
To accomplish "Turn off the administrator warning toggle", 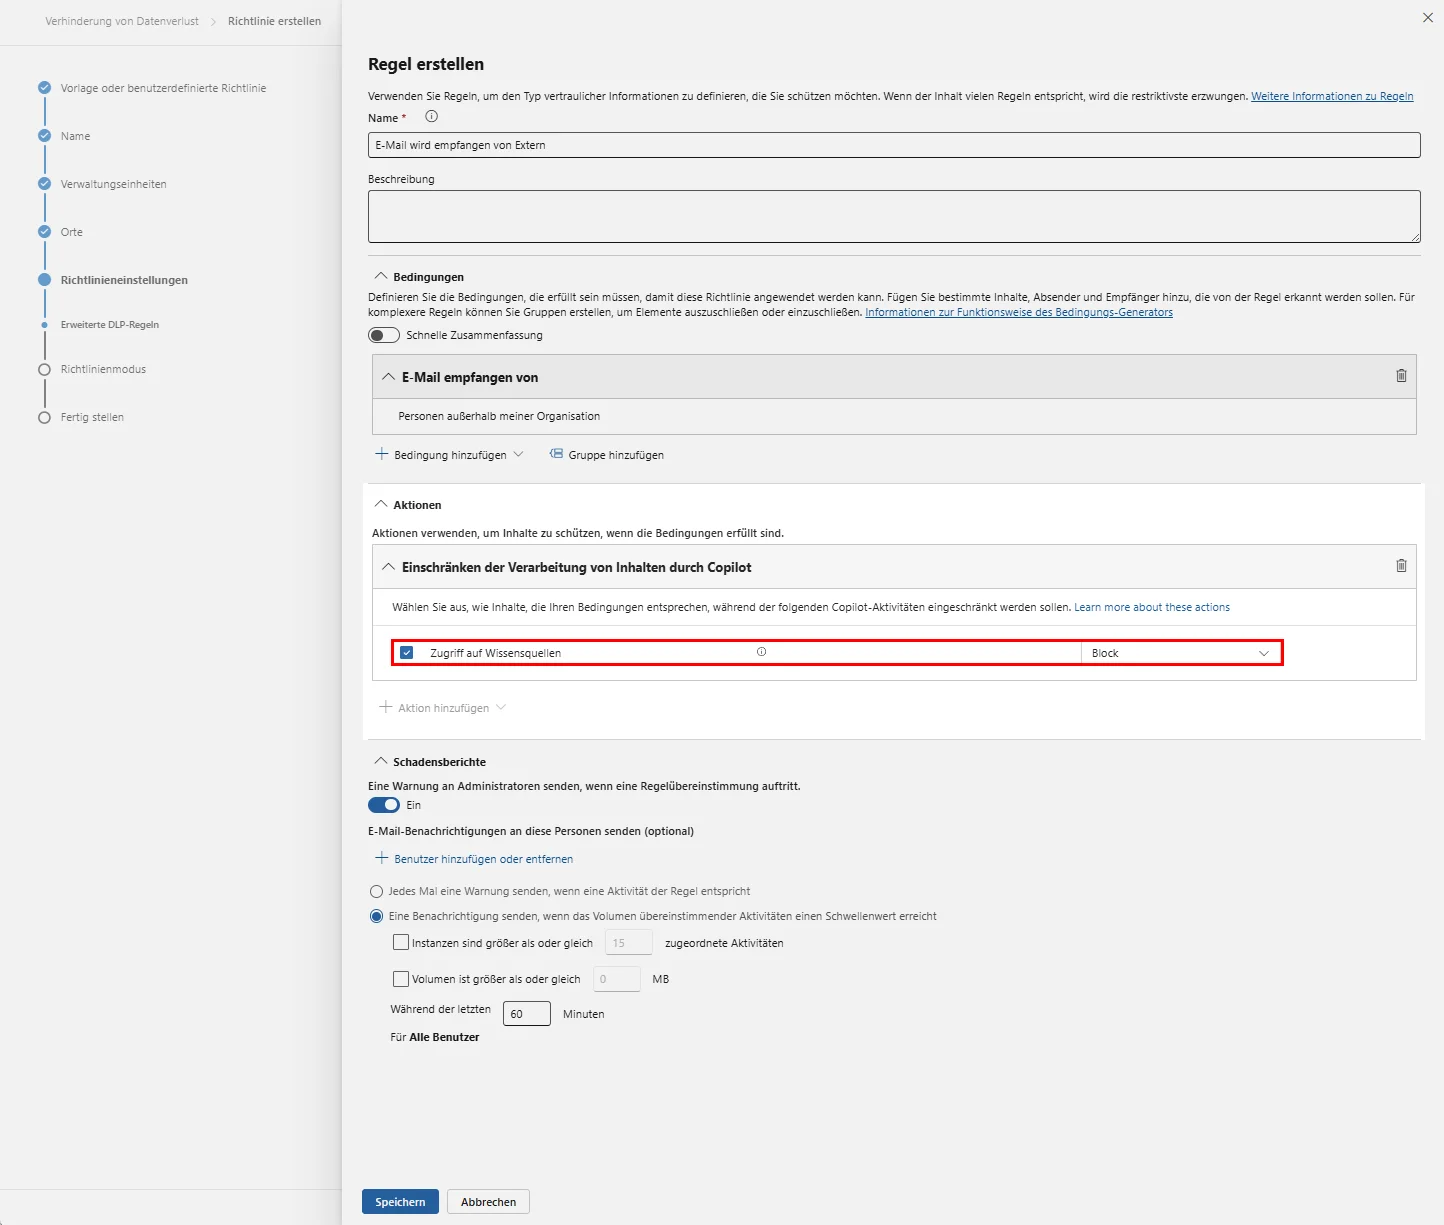I will pyautogui.click(x=384, y=805).
